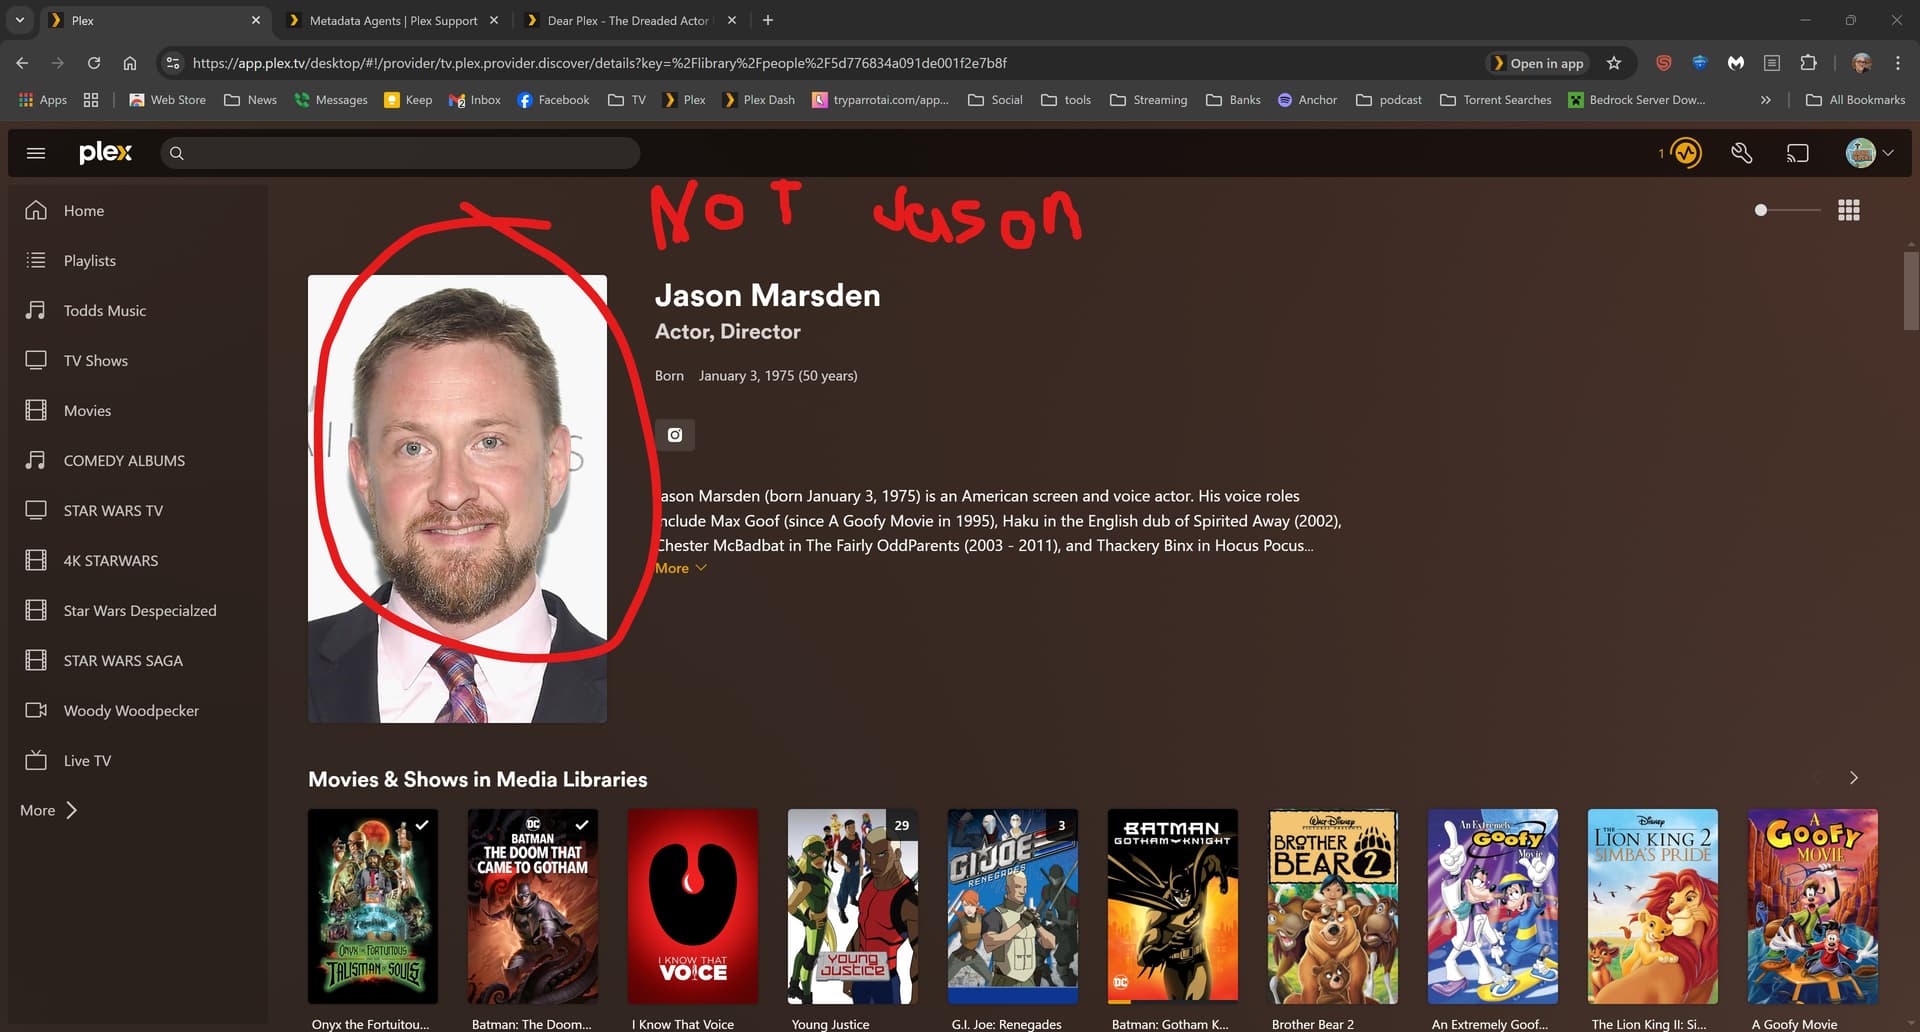Open the Plex Dash bookmark
This screenshot has width=1920, height=1032.
tap(758, 100)
